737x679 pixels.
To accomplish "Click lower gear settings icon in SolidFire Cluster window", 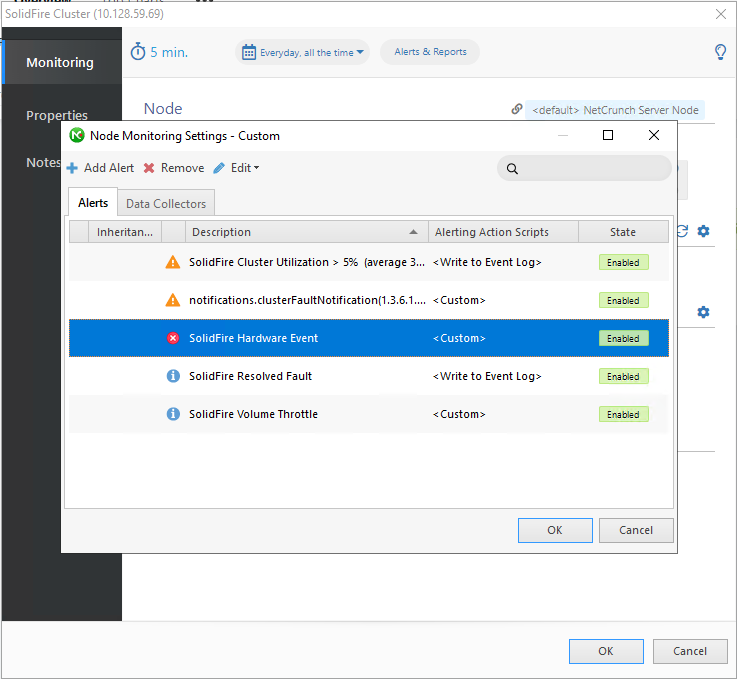I will pos(703,312).
